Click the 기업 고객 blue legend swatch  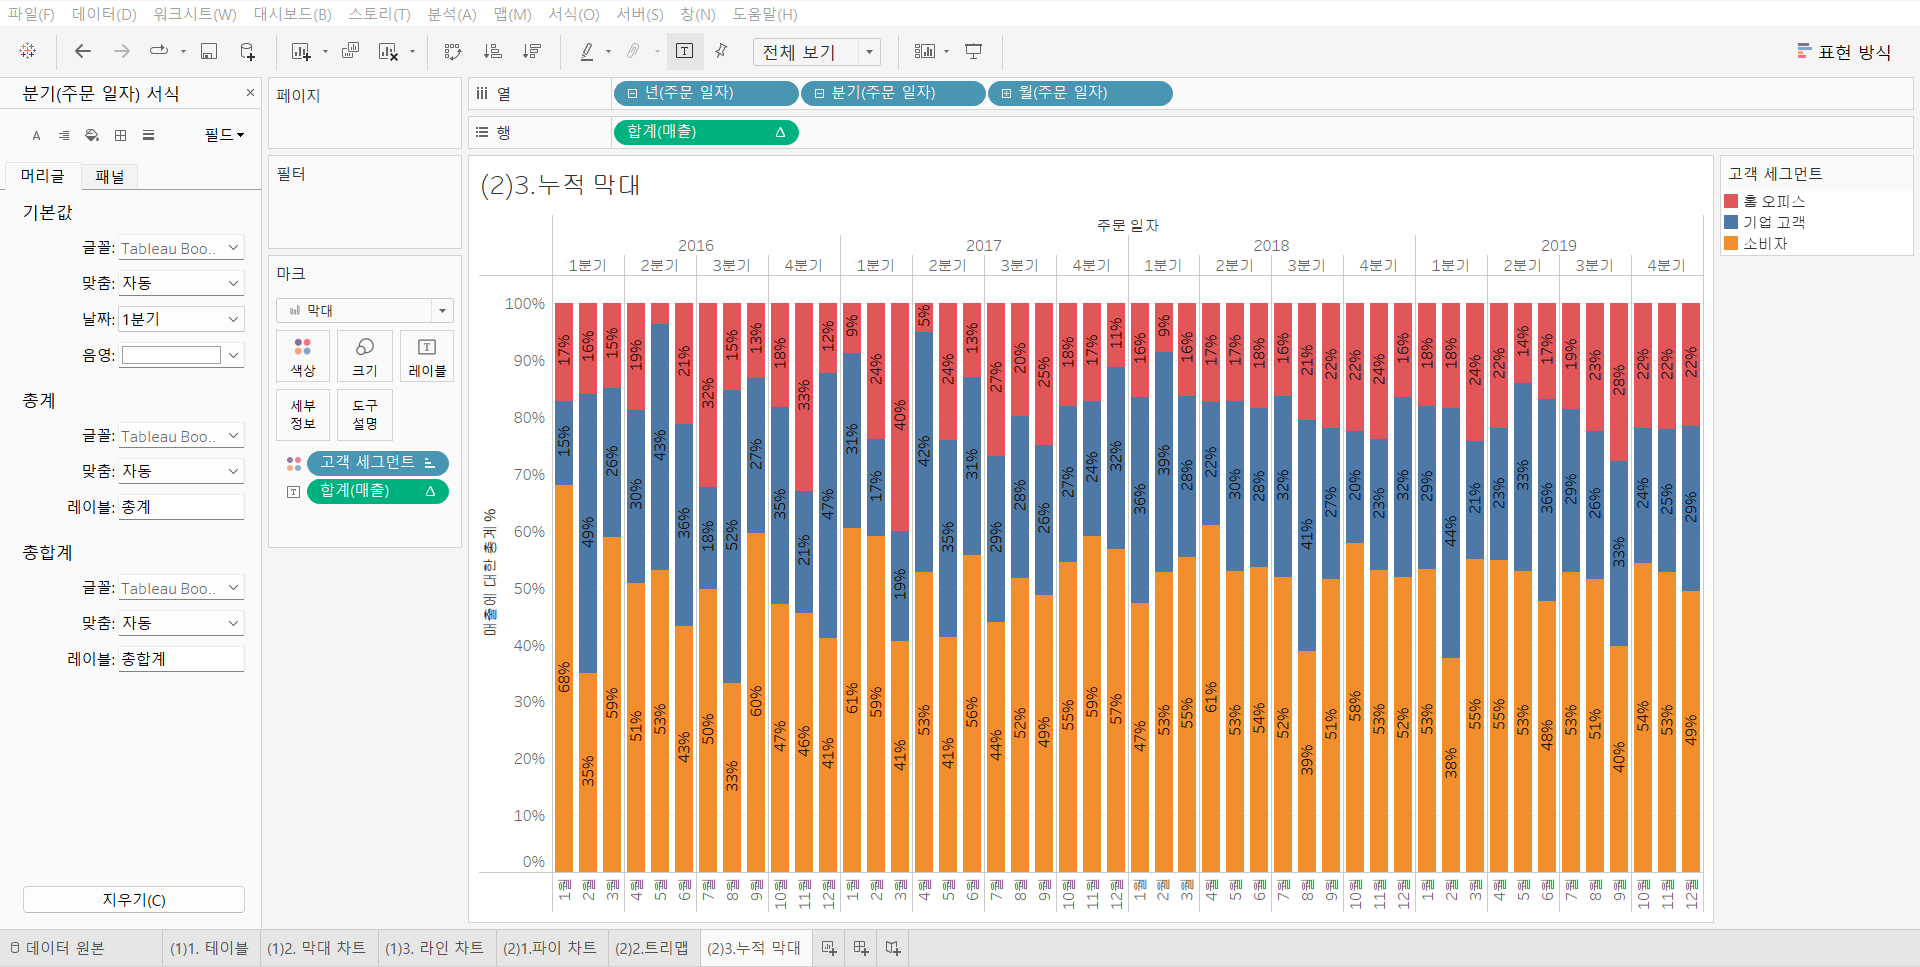coord(1731,222)
